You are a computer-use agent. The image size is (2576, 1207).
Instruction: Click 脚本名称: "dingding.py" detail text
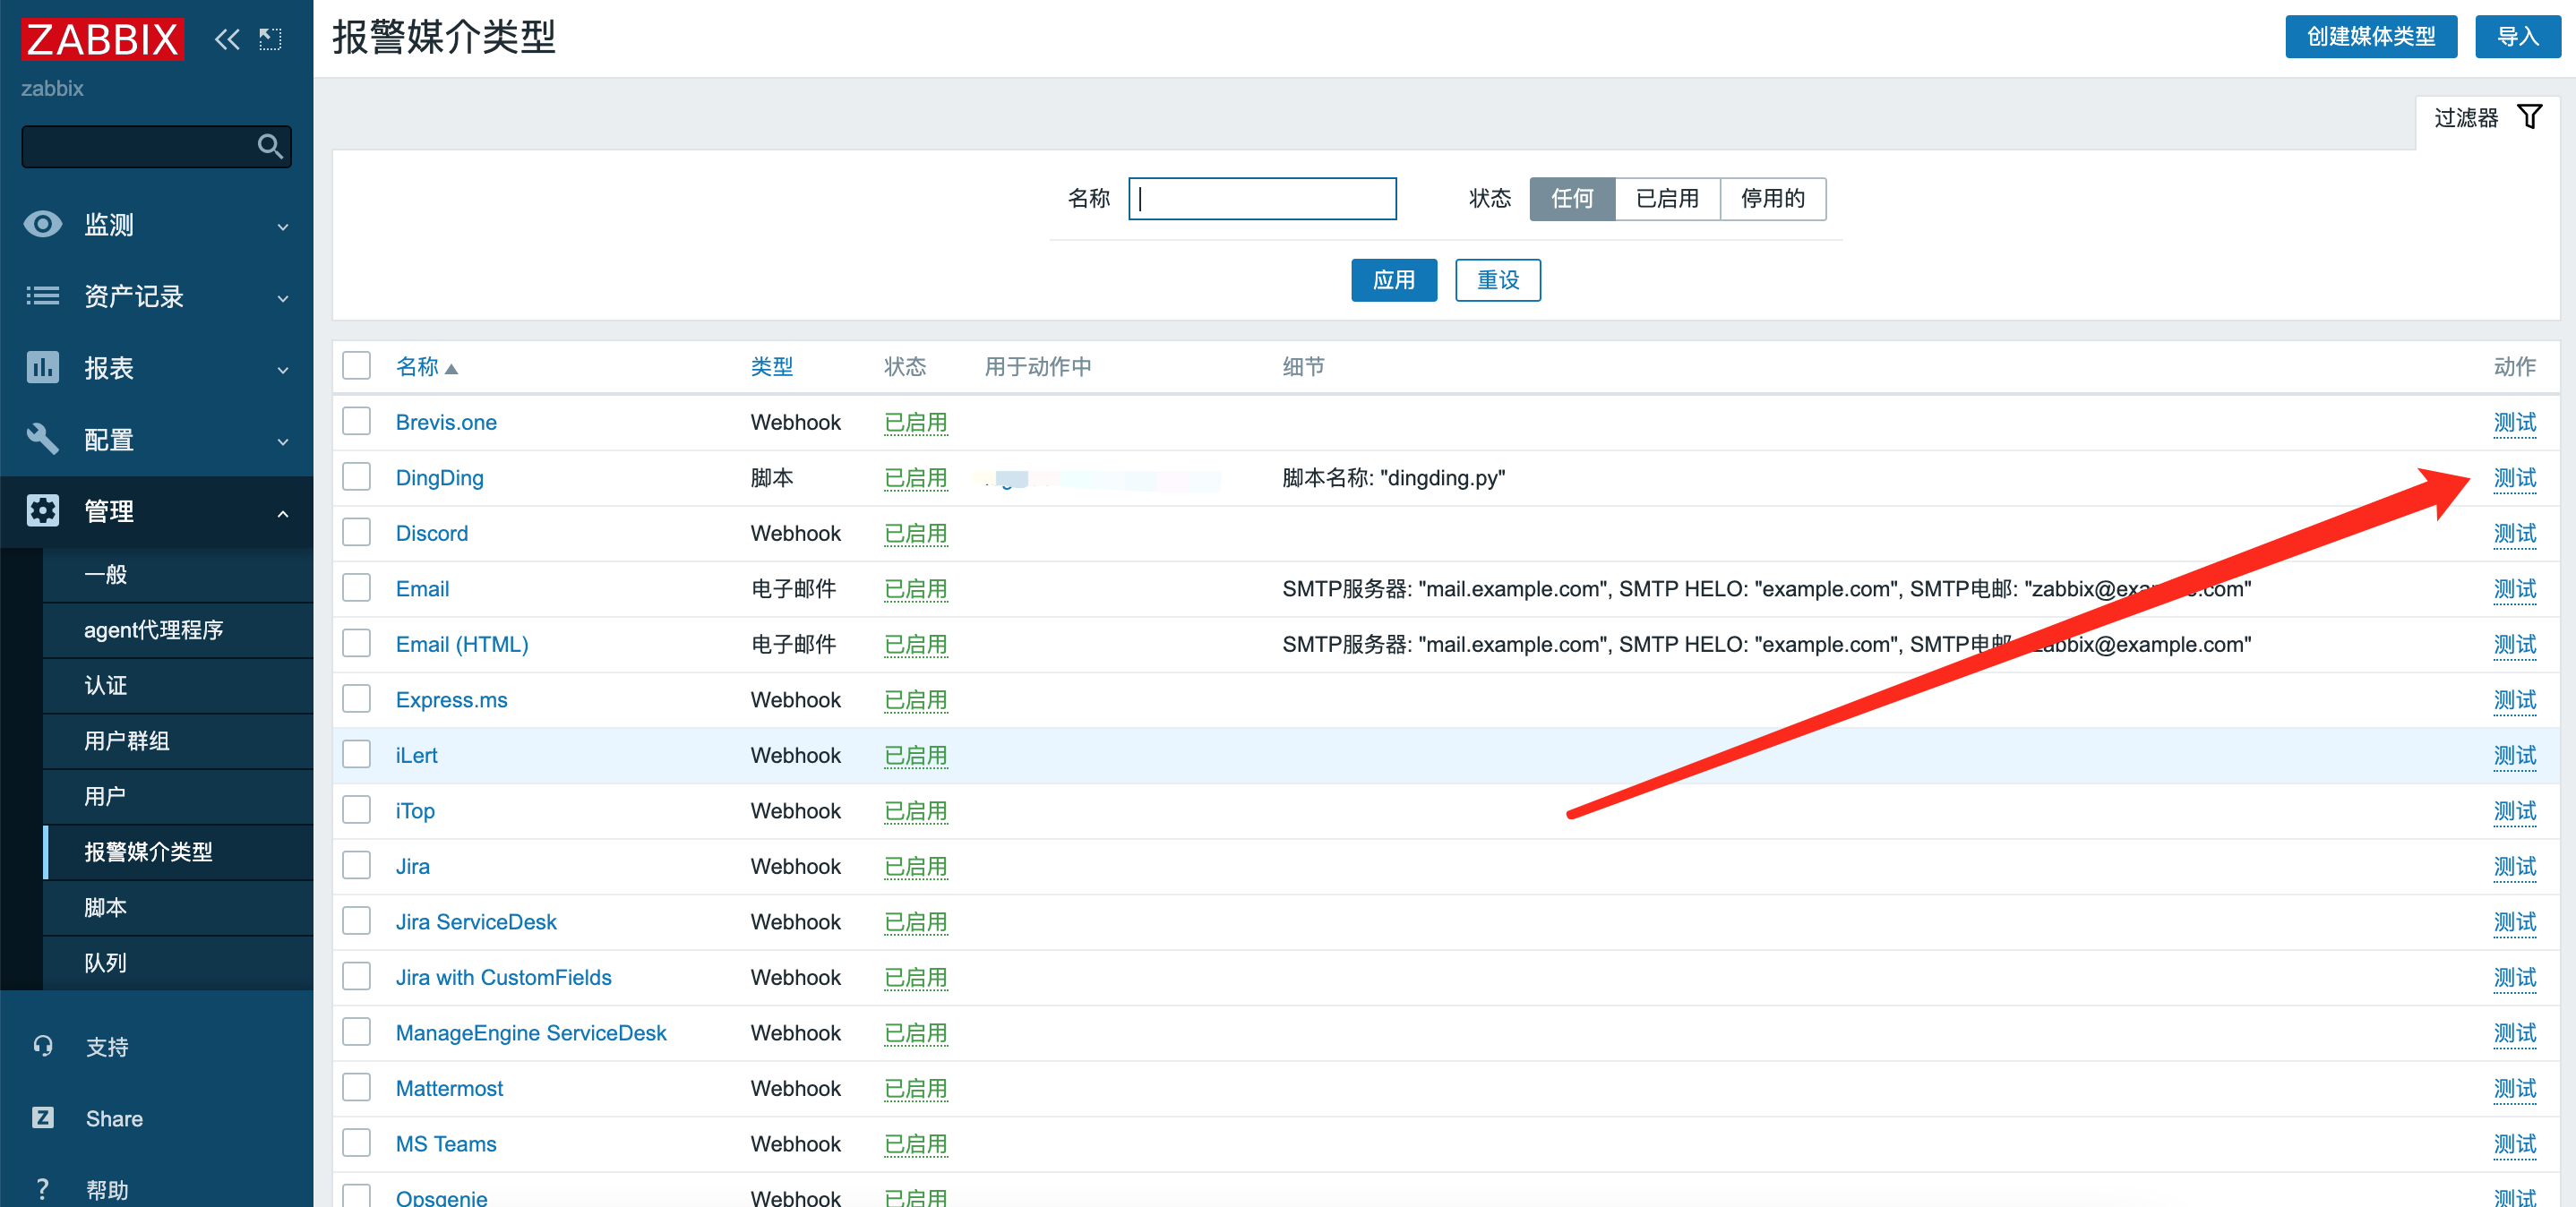pos(1393,478)
